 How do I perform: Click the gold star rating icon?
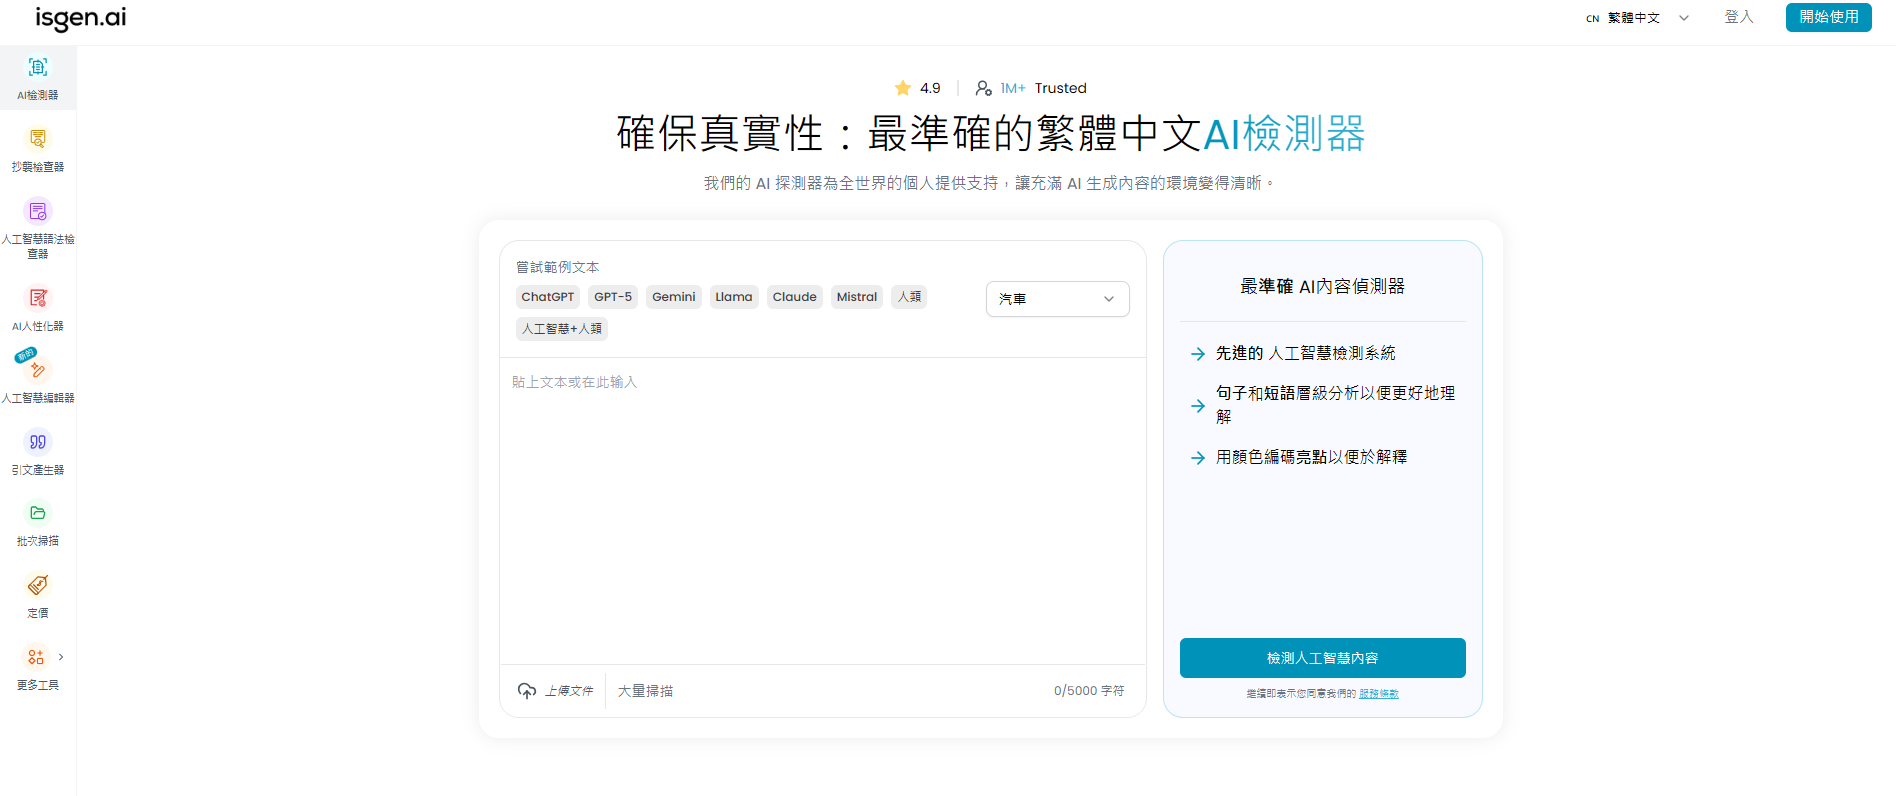pos(903,88)
